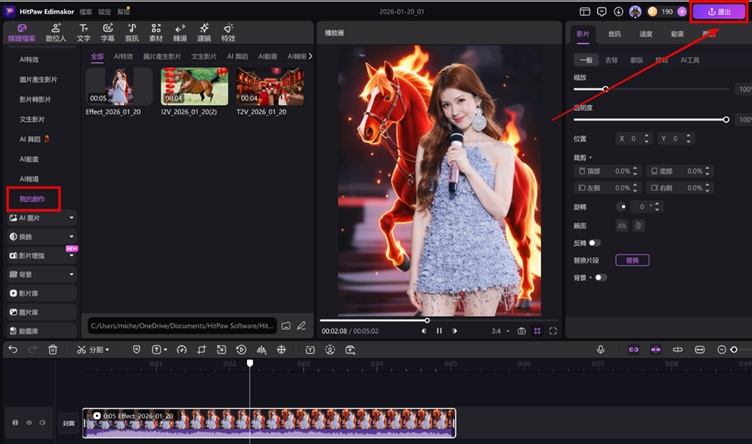Viewport: 752px width, 444px height.
Task: Open the 轉場 transitions panel
Action: pyautogui.click(x=180, y=32)
